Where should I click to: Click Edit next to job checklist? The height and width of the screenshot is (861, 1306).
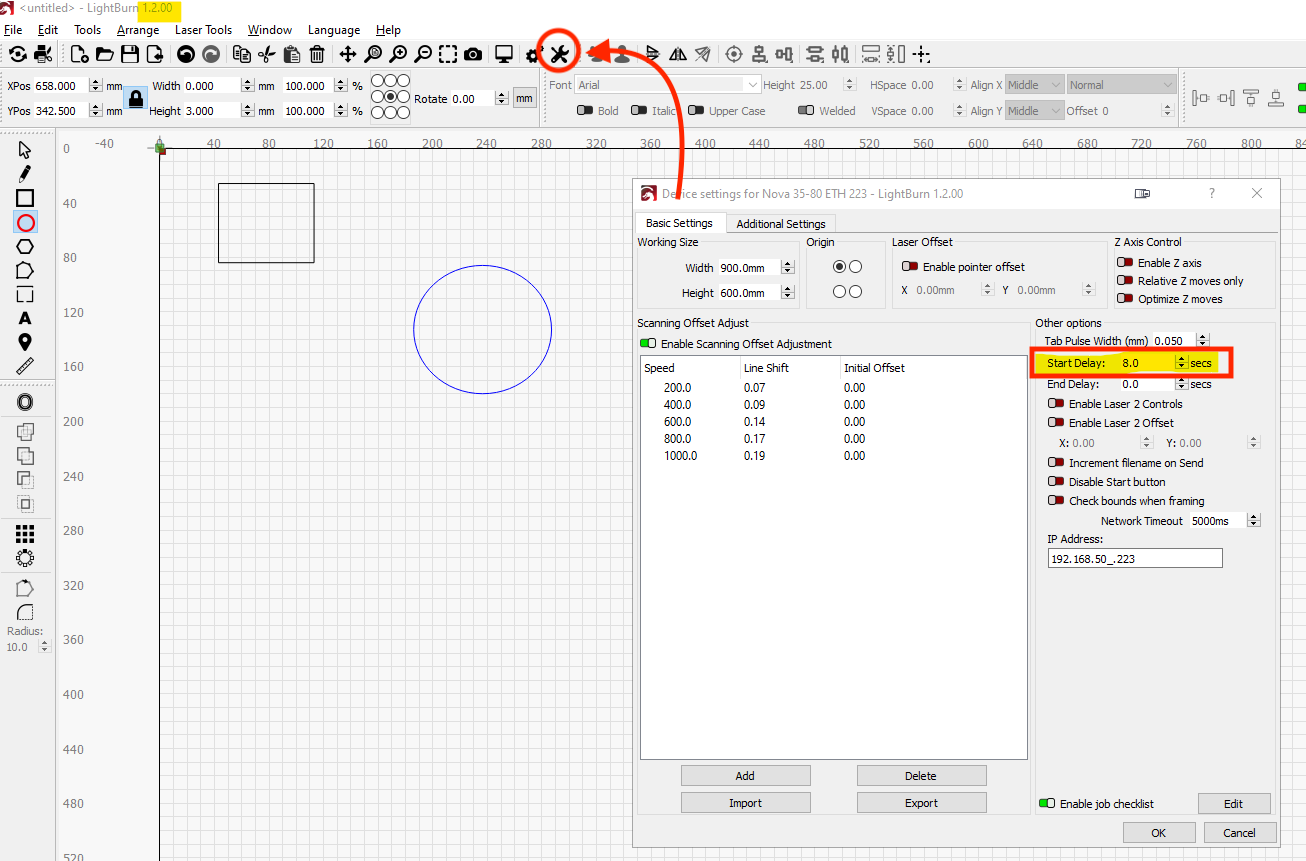[x=1233, y=804]
